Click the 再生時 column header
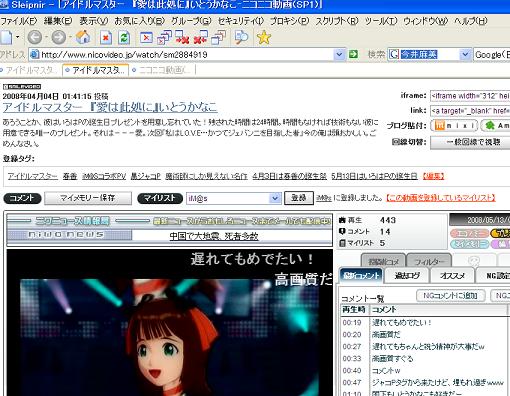Viewport: 510px width, 396px height. (354, 310)
